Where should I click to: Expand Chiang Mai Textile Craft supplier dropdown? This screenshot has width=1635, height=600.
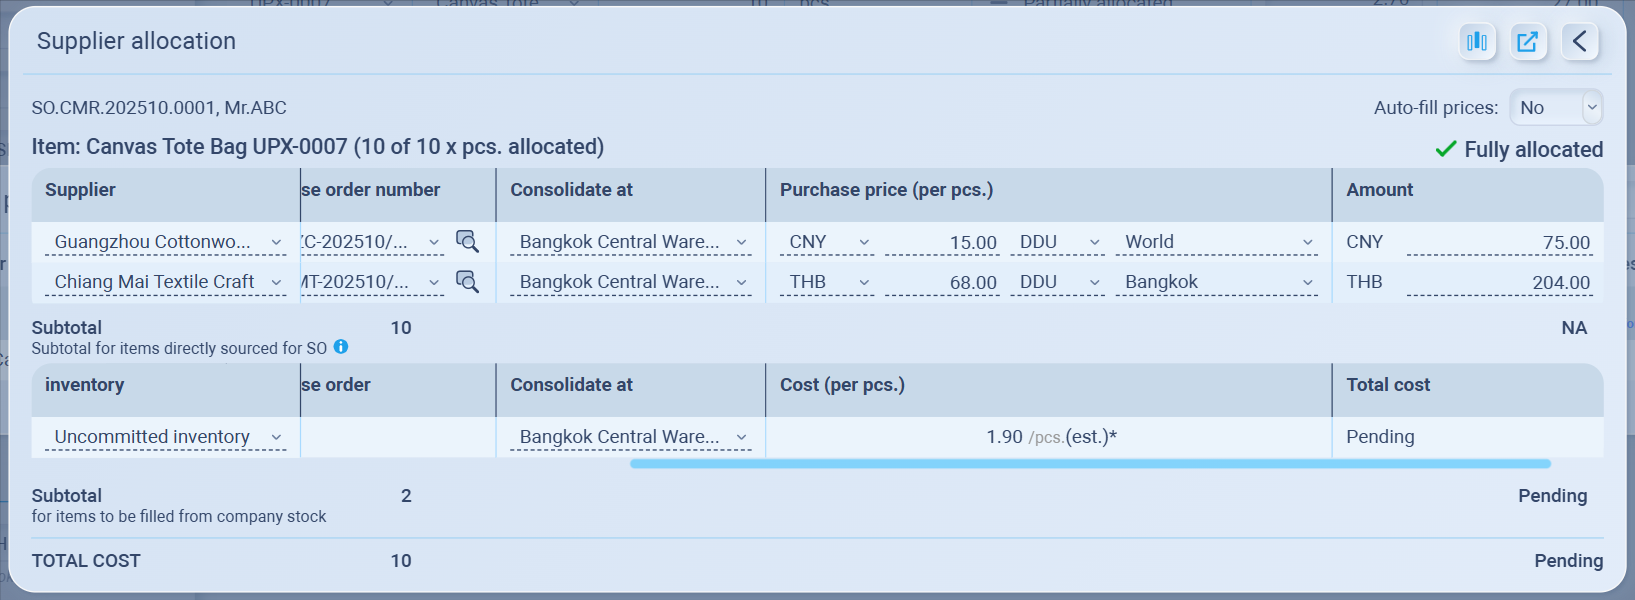(168, 282)
